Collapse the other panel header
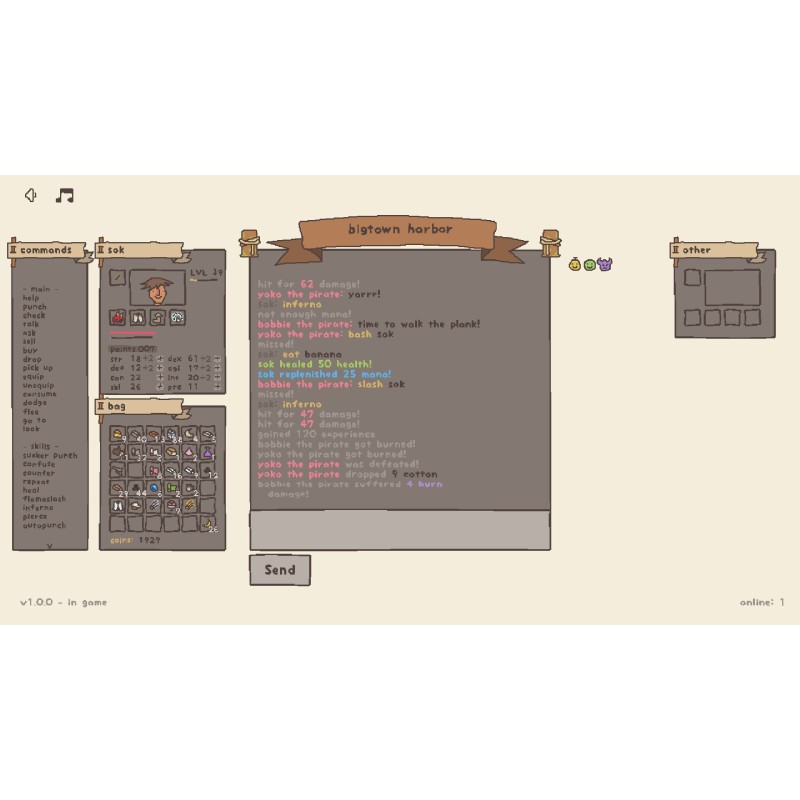The image size is (800, 800). pos(677,250)
